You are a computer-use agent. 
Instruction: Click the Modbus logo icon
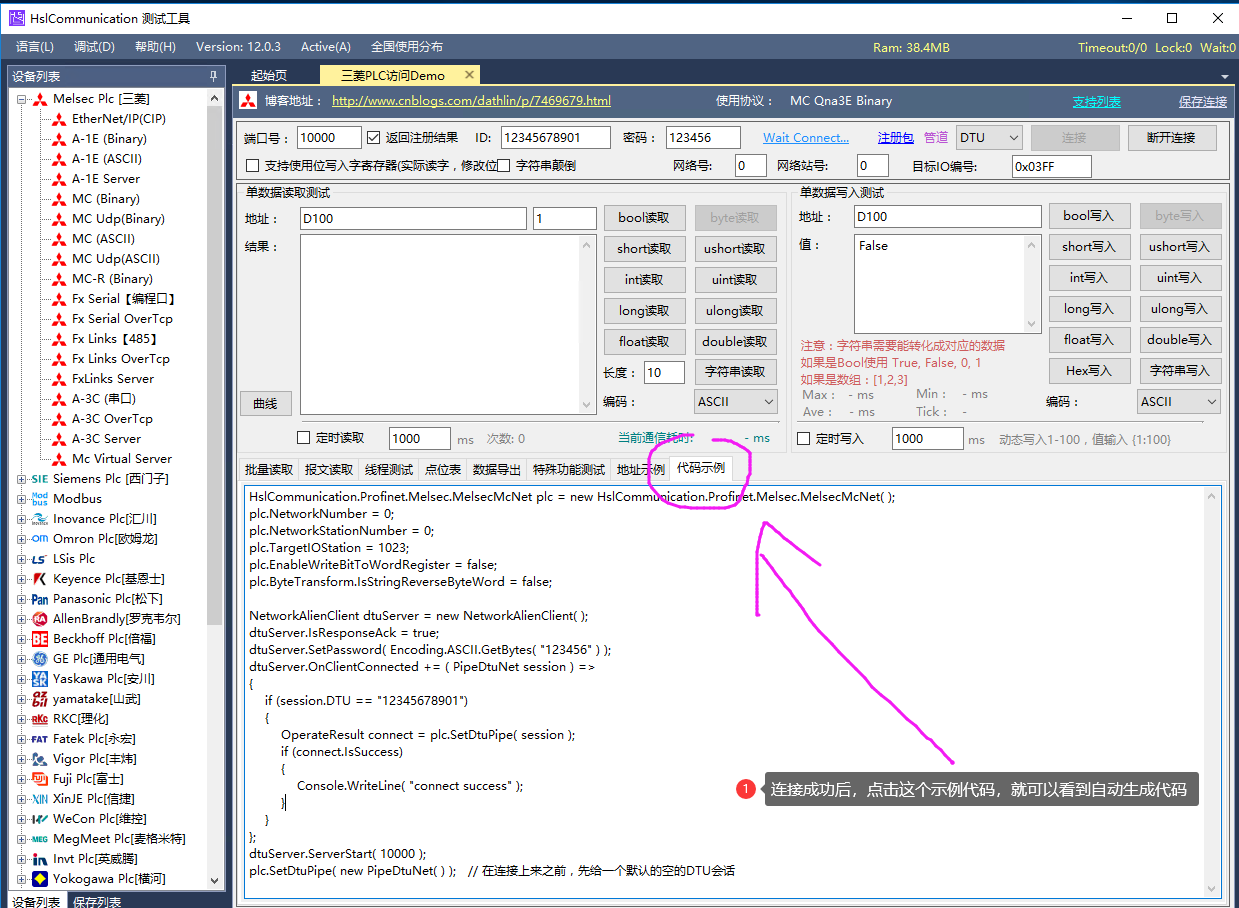[x=40, y=499]
